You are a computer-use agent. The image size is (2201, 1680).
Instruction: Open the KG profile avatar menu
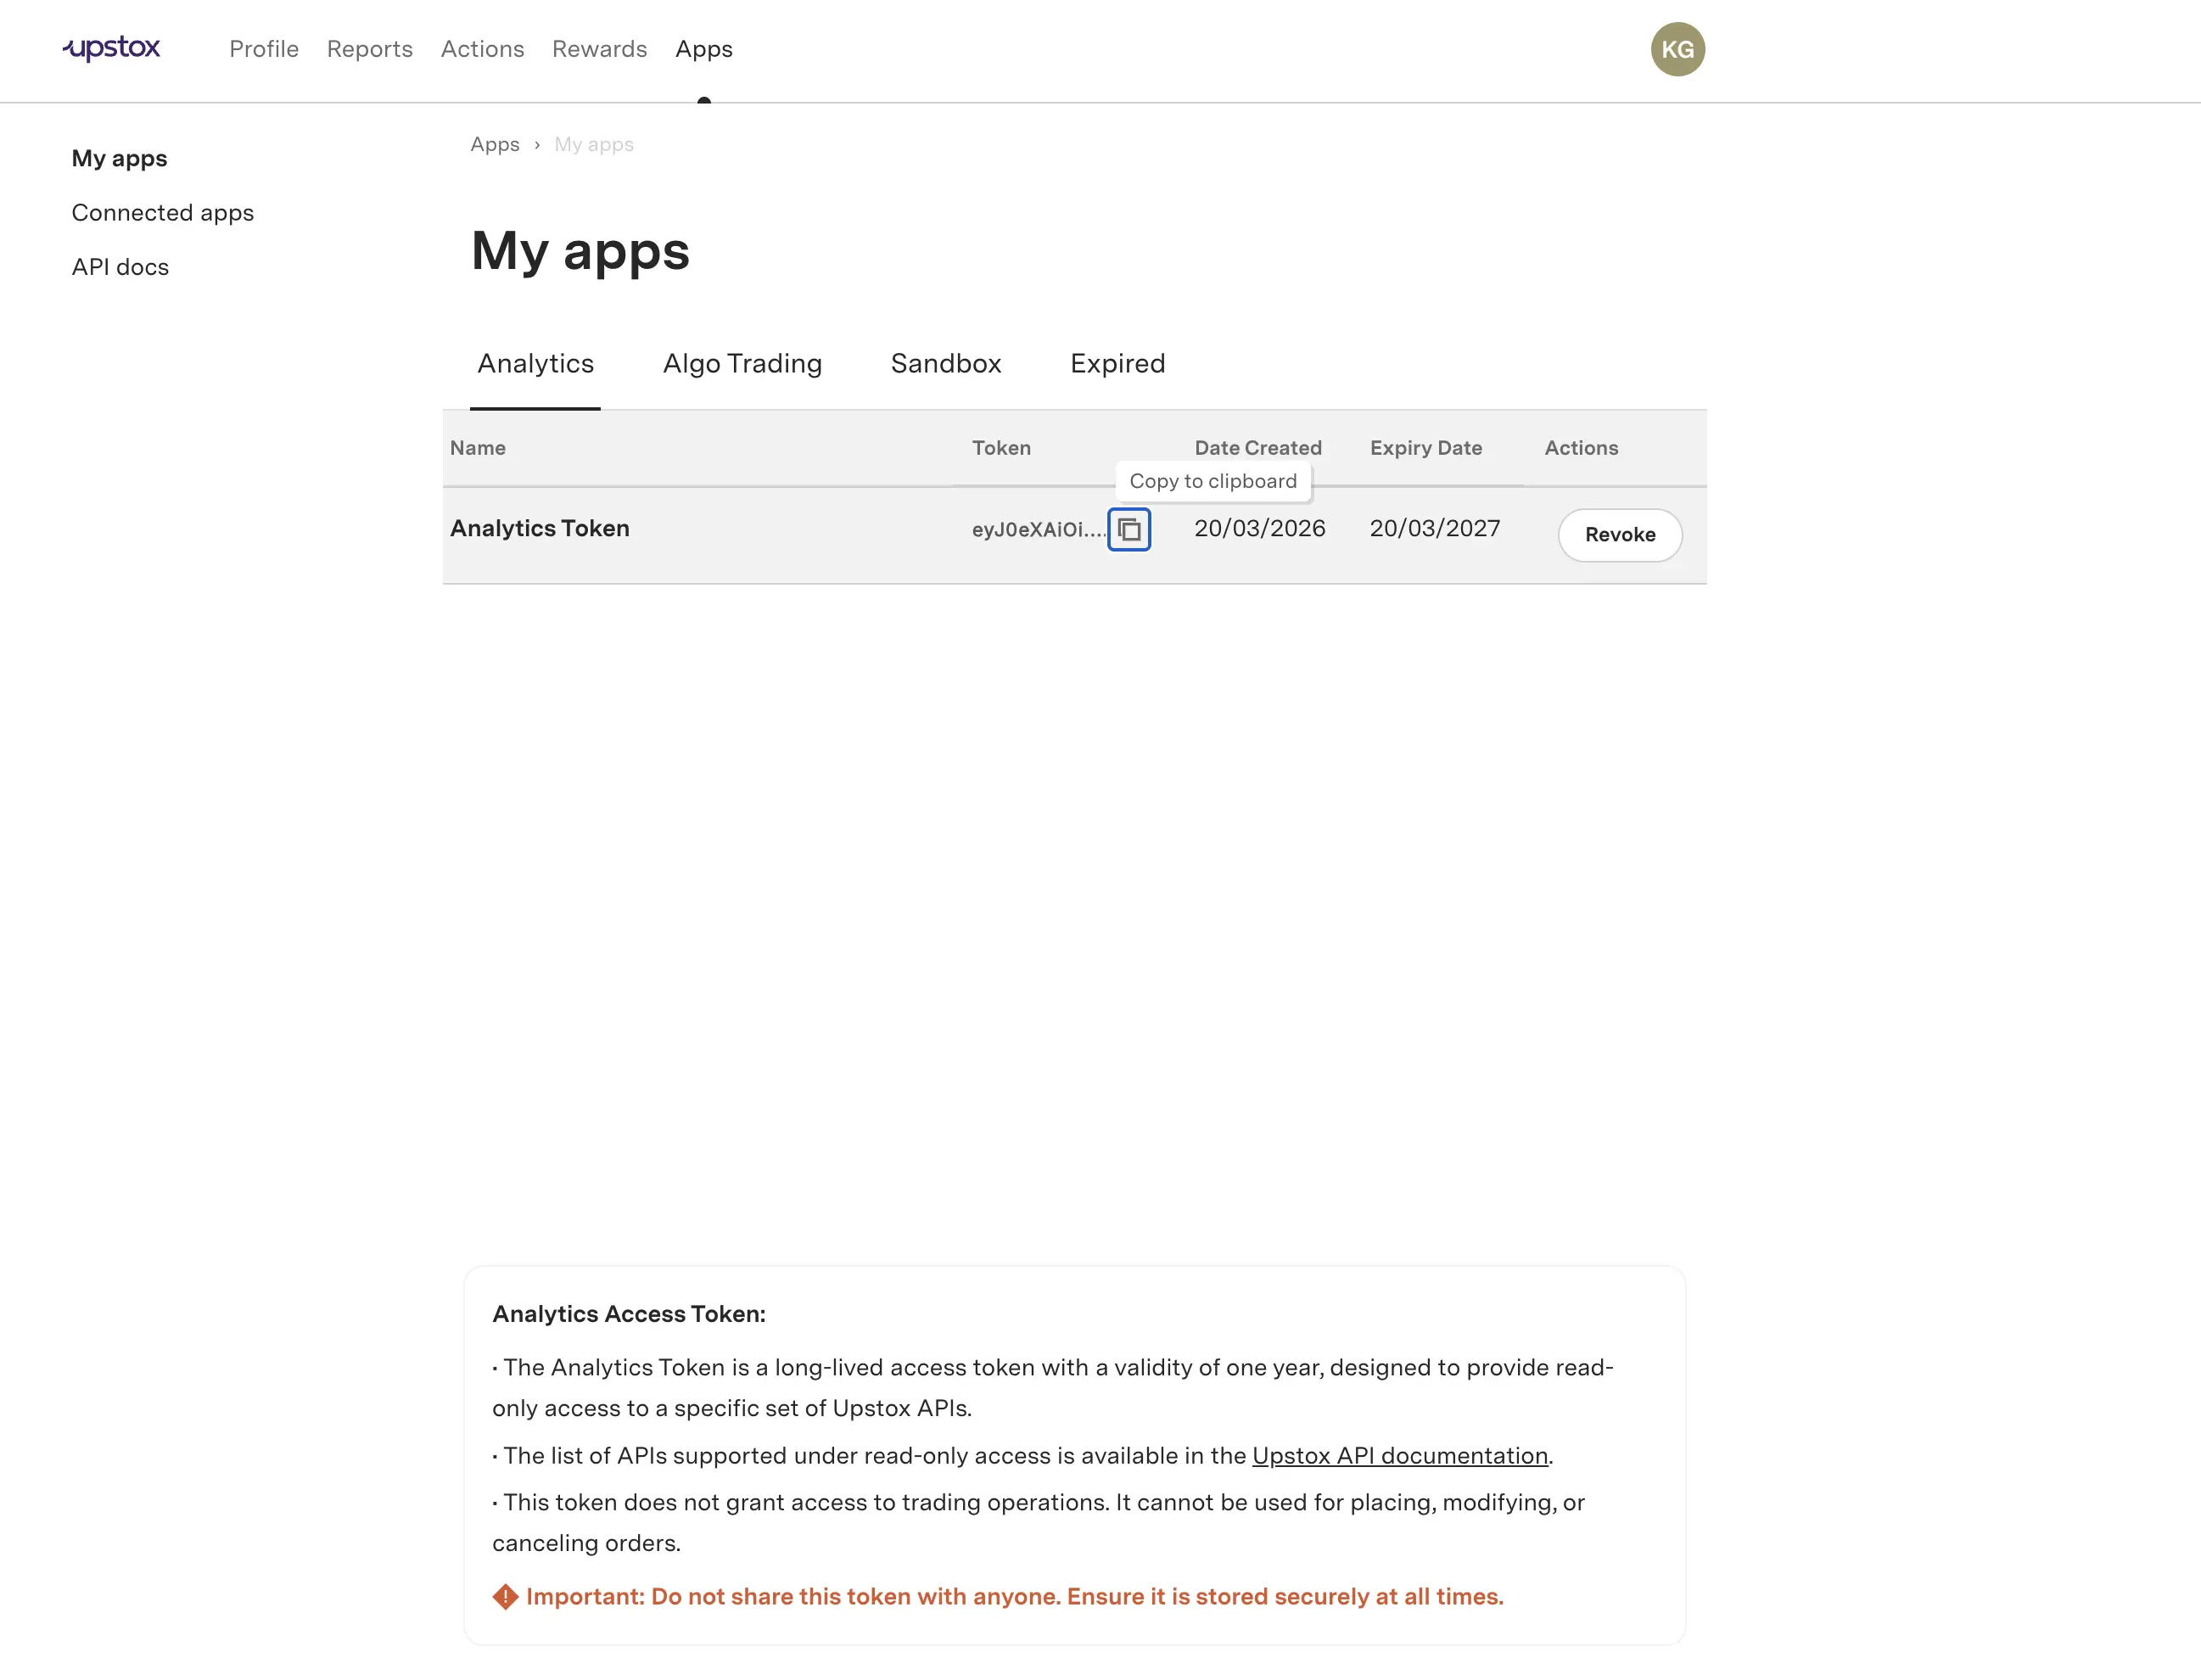pos(1677,48)
